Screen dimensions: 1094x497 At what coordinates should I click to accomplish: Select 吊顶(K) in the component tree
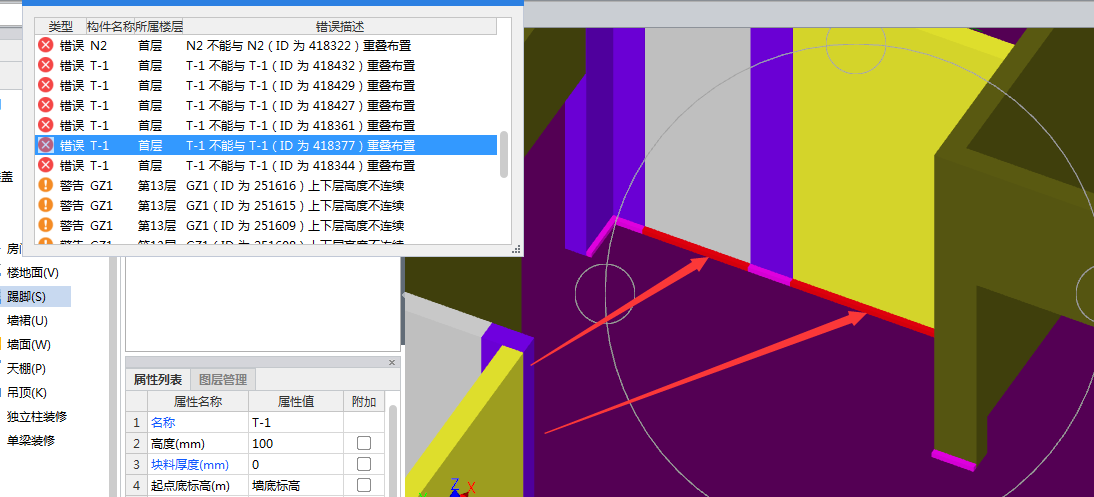(x=27, y=392)
